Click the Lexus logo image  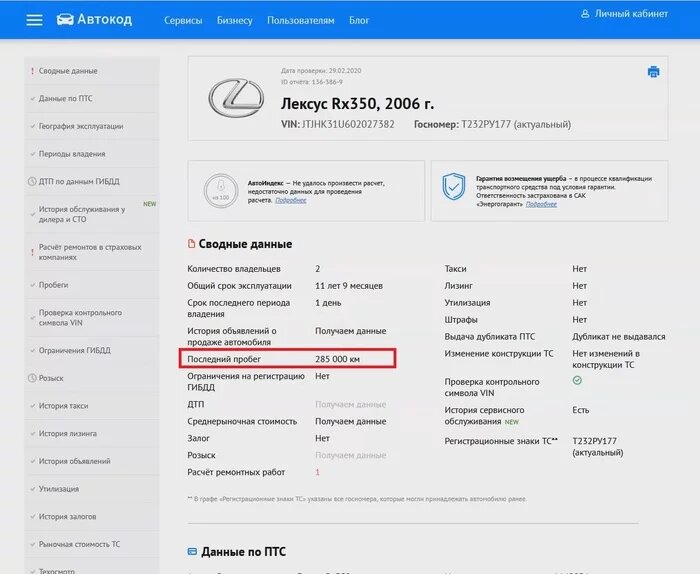pyautogui.click(x=236, y=98)
